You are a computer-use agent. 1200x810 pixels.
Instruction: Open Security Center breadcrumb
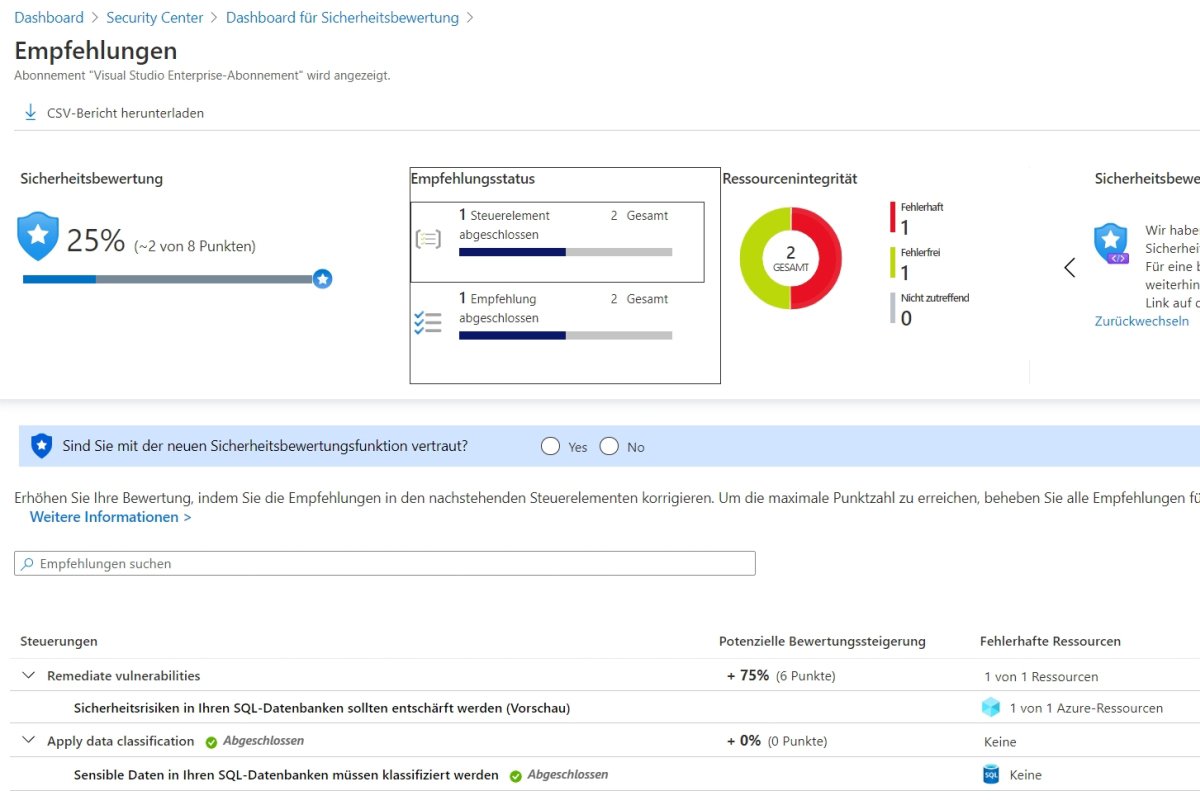point(154,18)
